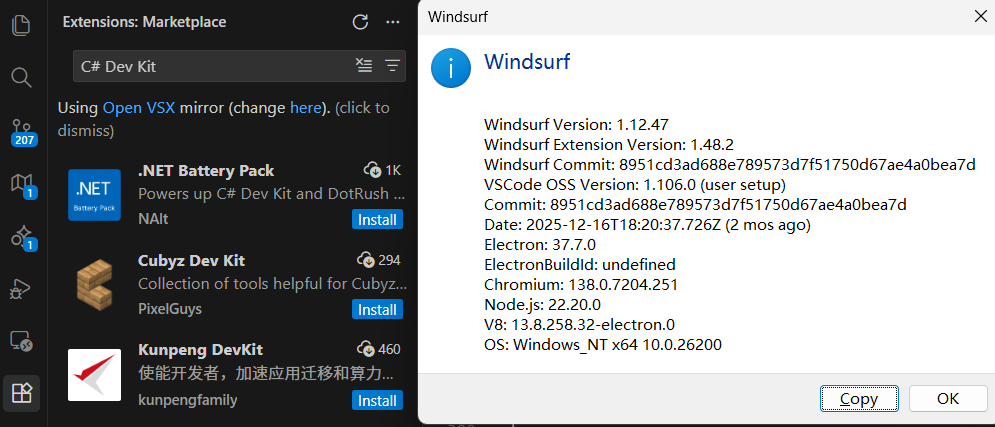Screen dimensions: 995x427
Task: Clear extensions search results
Action: click(364, 66)
